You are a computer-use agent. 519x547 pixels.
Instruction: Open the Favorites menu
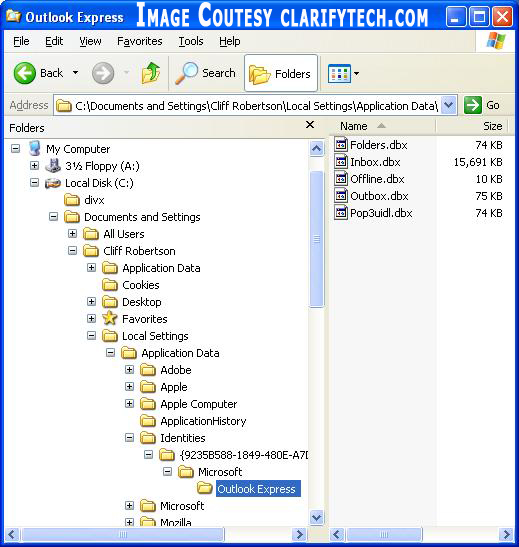pyautogui.click(x=140, y=41)
